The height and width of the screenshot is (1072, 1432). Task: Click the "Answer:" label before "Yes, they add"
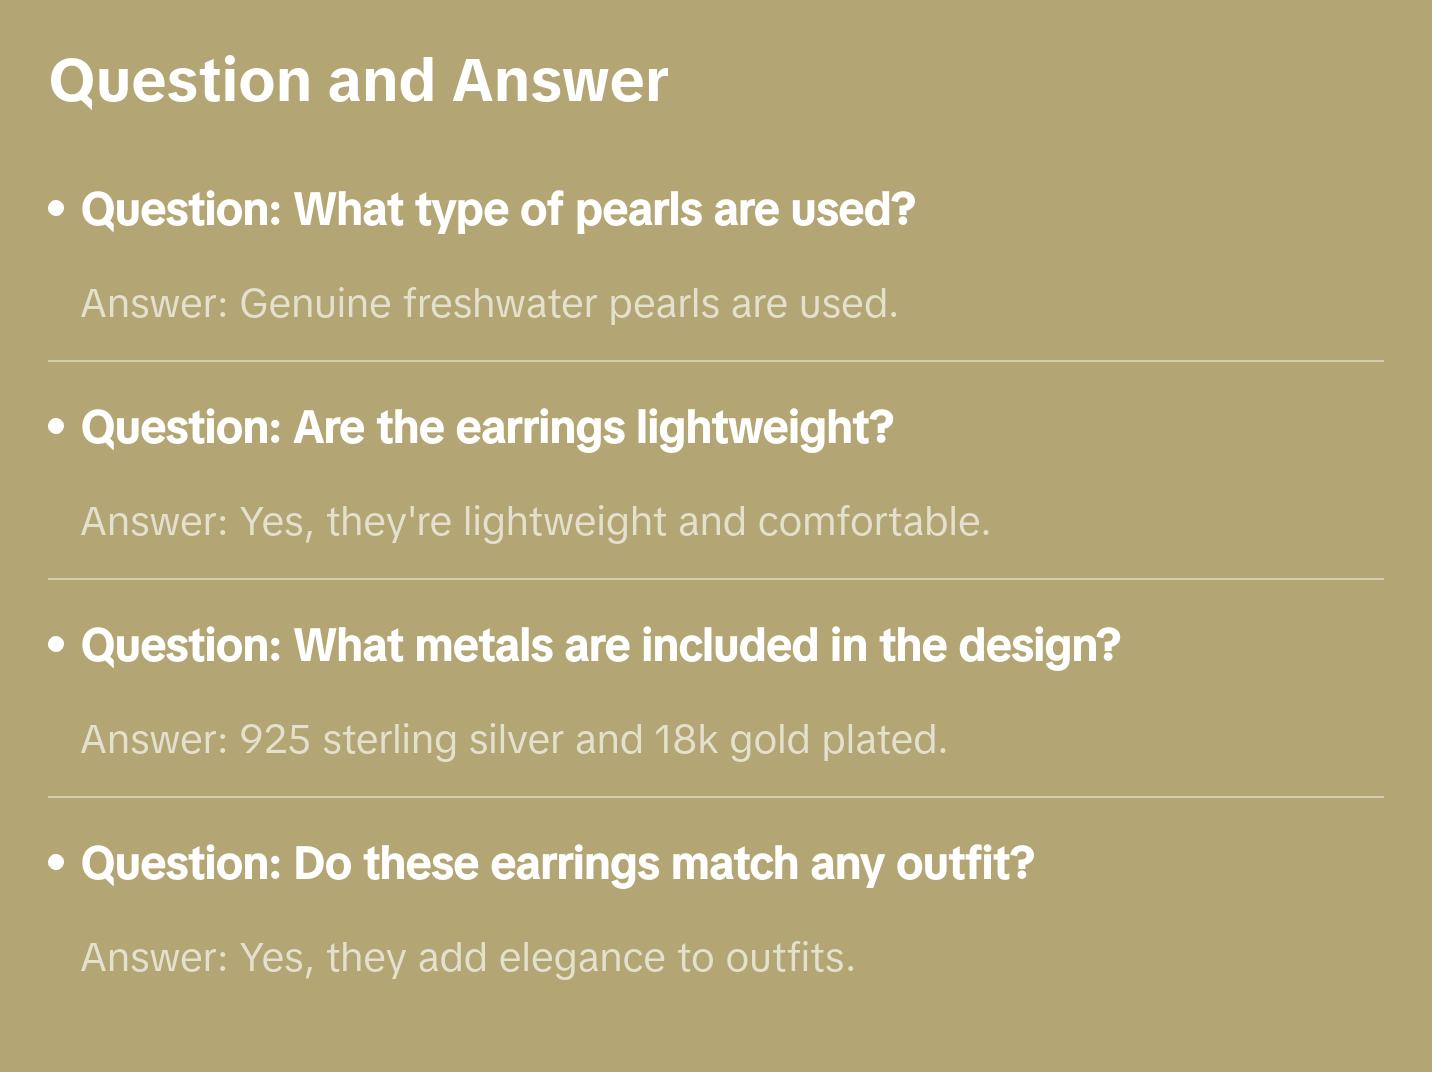click(x=155, y=958)
